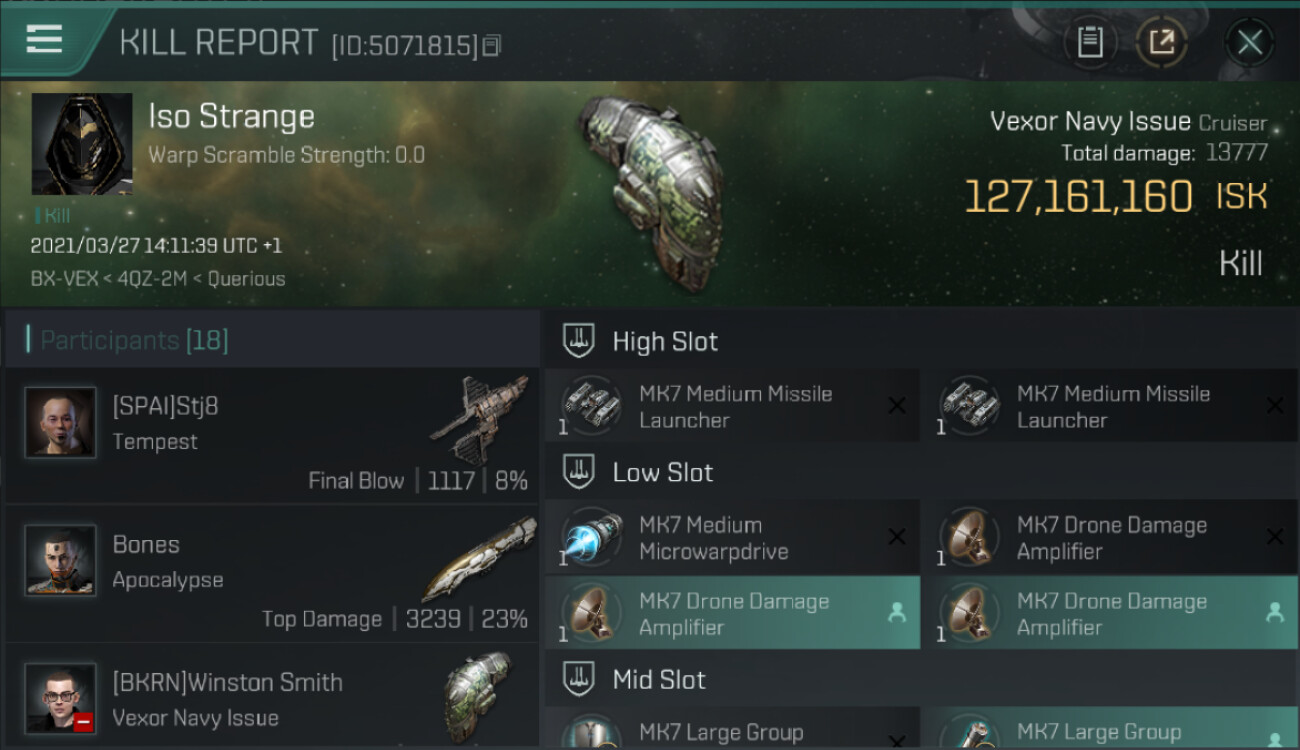The image size is (1300, 750).
Task: Open Winston Smith's participant entry
Action: 272,696
